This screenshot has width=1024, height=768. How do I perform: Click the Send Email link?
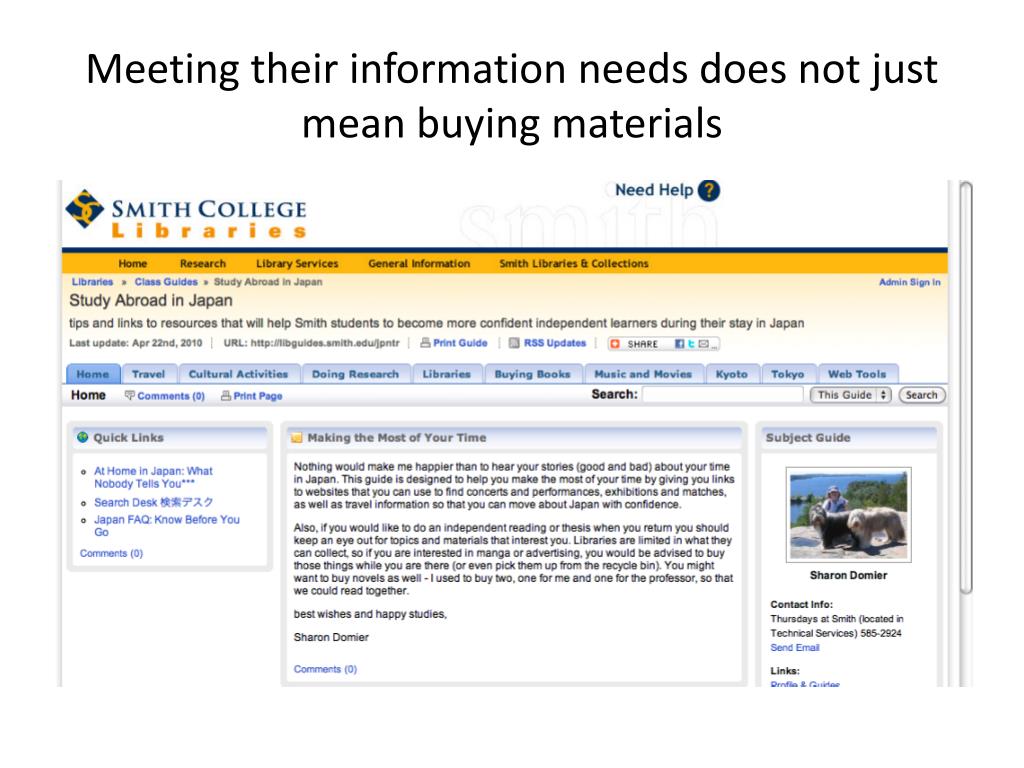coord(795,648)
